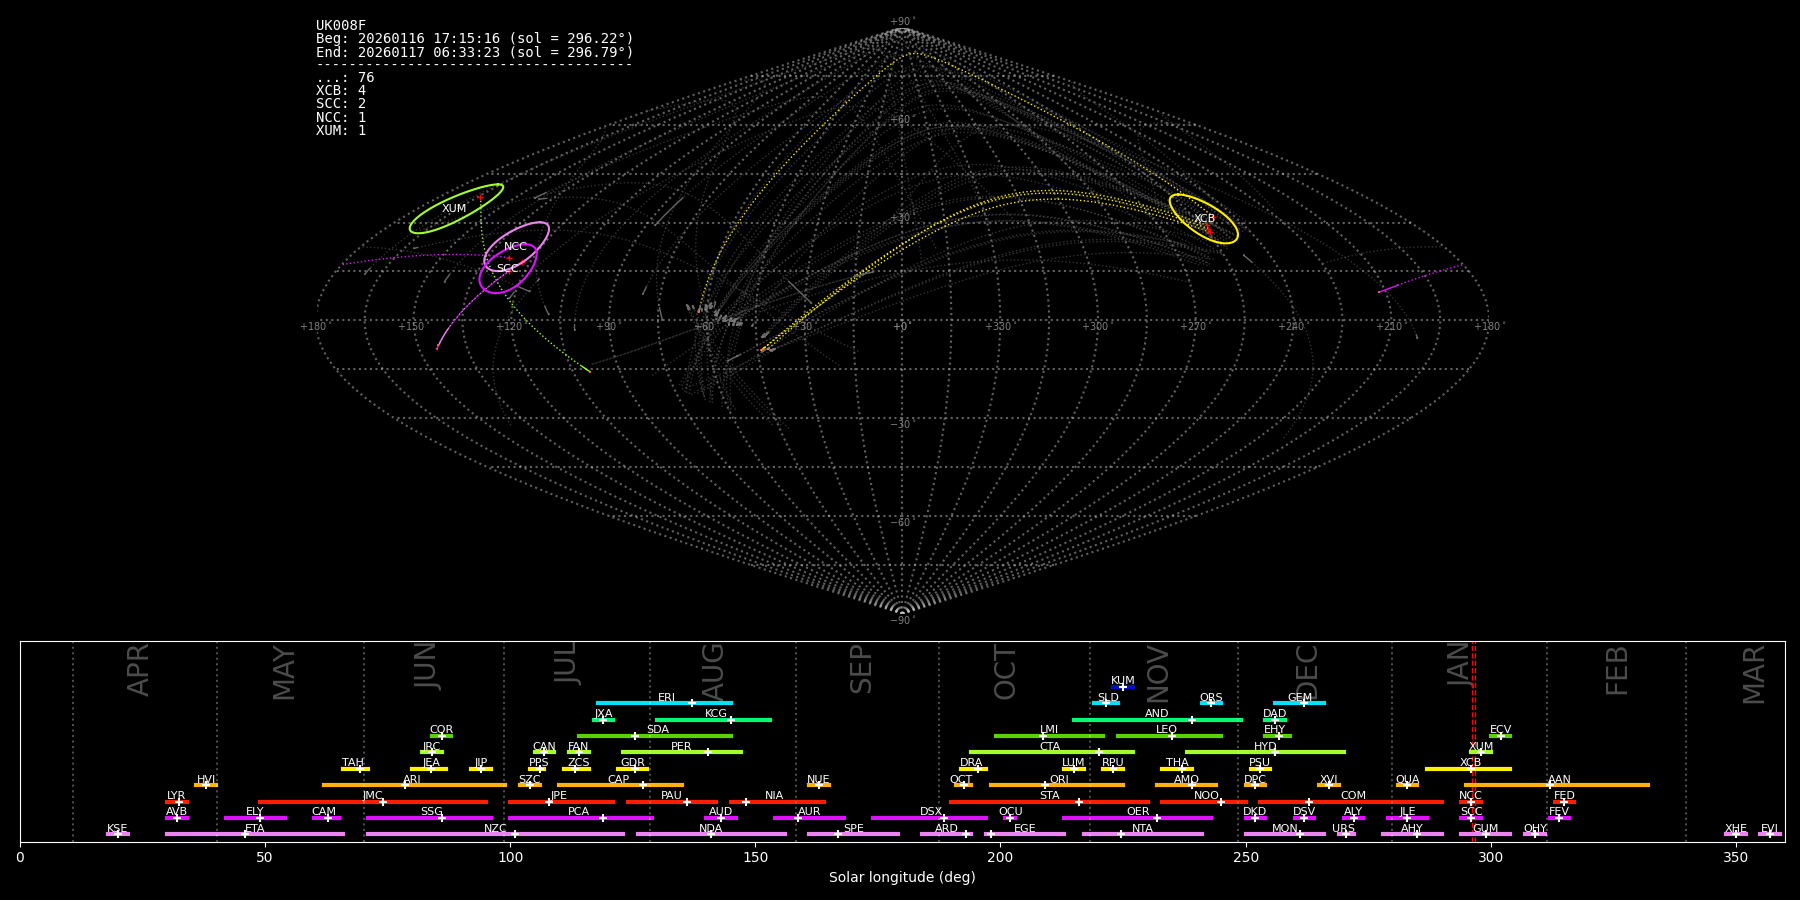Click the DRA yellow shower bar
Screen dimensions: 1800x900
(x=974, y=769)
